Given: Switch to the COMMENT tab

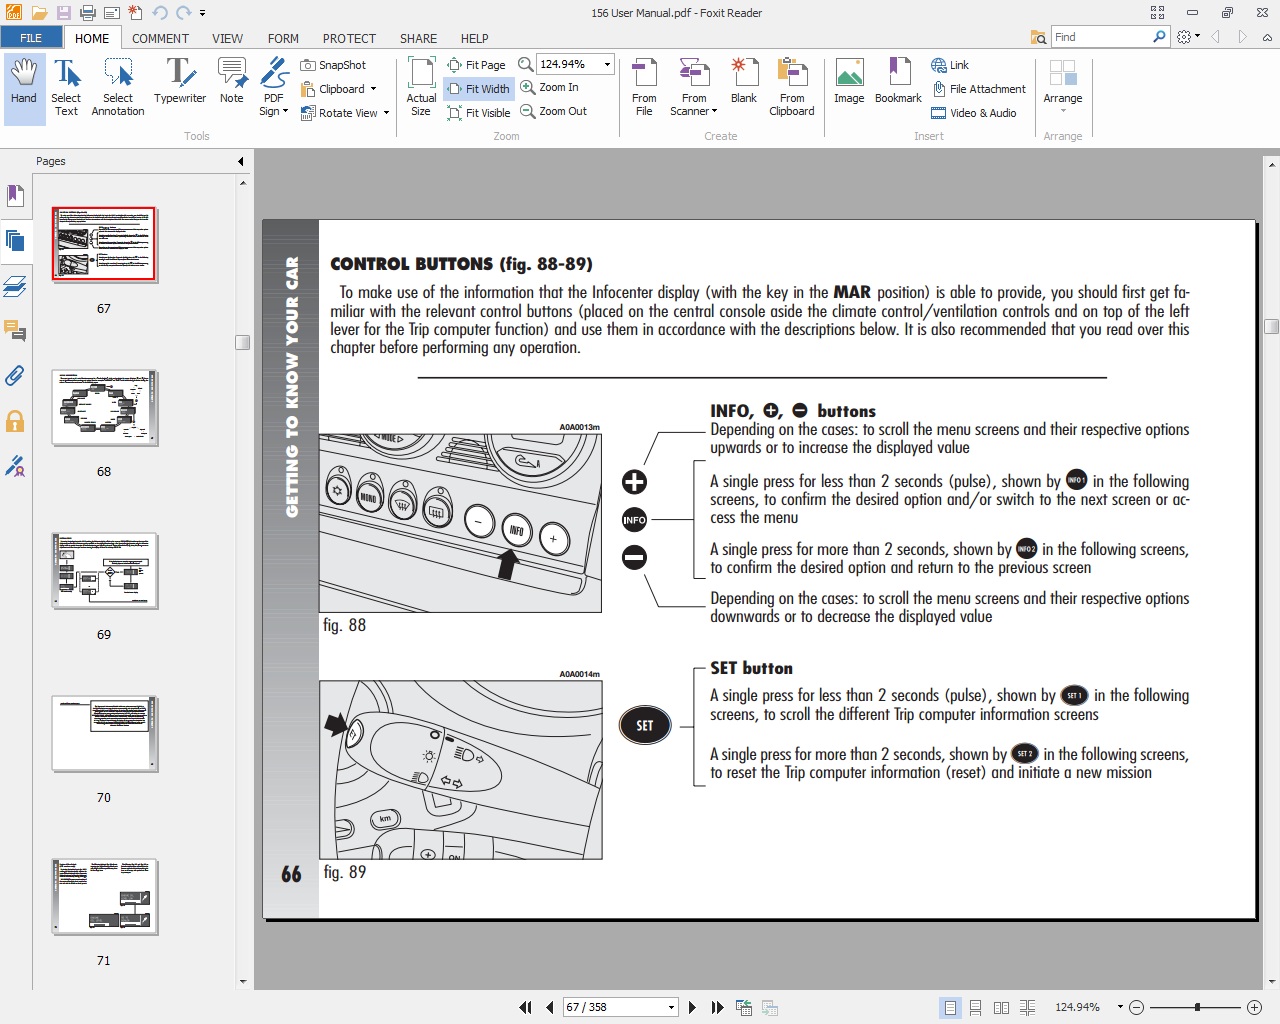Looking at the screenshot, I should tap(160, 38).
